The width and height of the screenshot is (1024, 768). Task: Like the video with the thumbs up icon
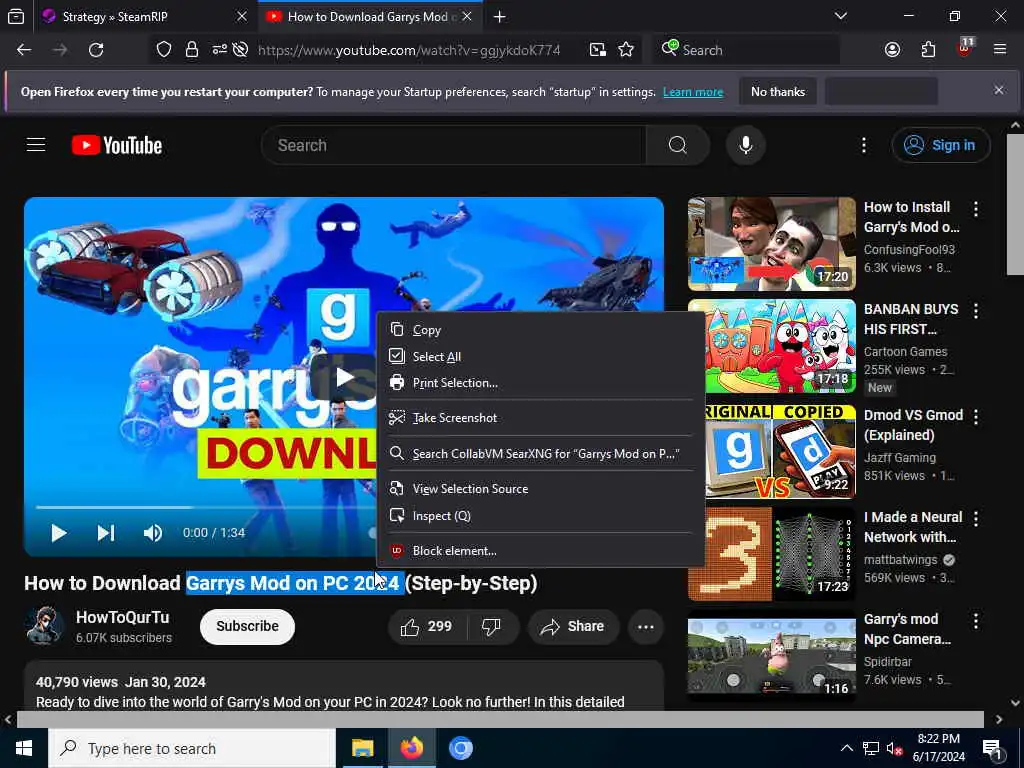(x=428, y=627)
